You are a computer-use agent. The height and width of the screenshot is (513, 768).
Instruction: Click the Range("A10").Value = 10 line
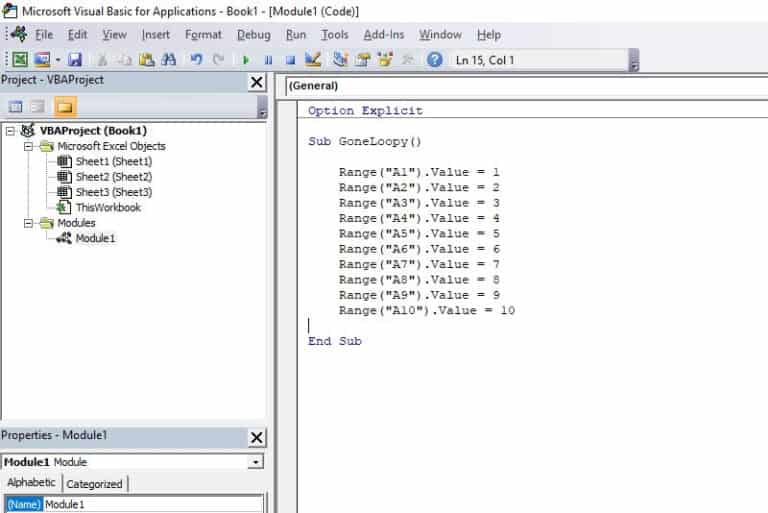coord(427,311)
